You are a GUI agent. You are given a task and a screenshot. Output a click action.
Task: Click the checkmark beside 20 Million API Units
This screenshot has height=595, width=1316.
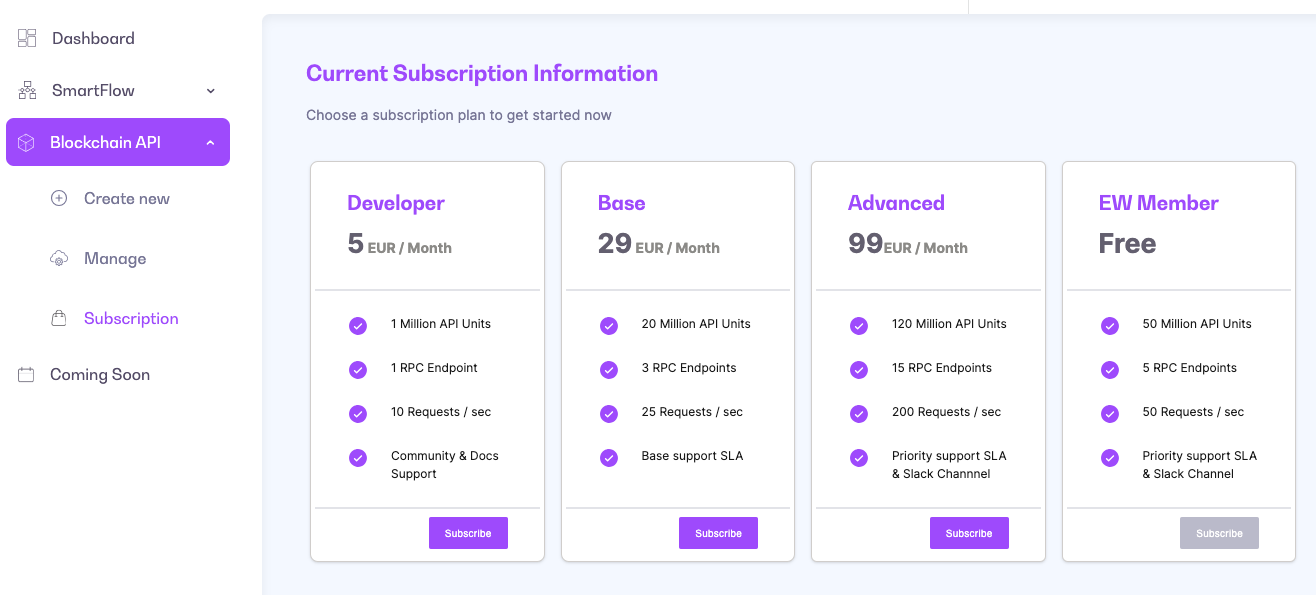tap(608, 326)
